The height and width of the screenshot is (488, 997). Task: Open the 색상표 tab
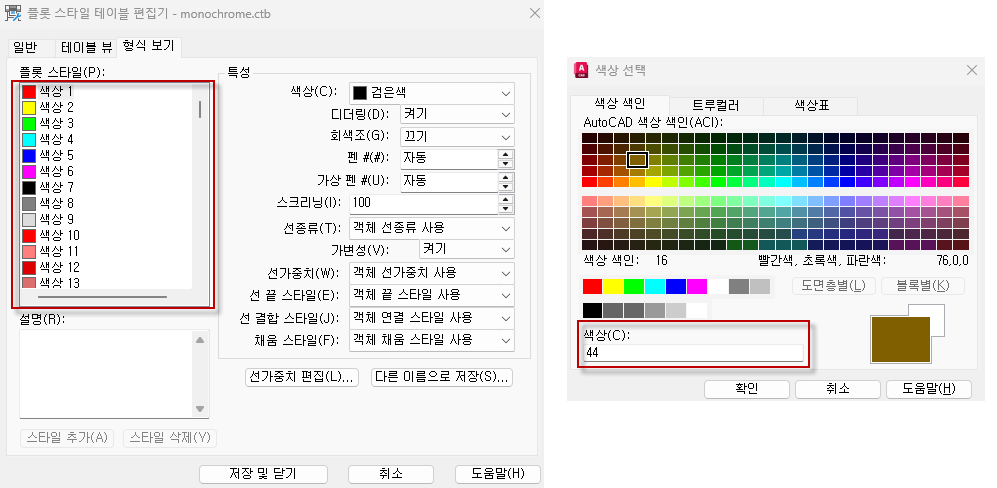[811, 106]
